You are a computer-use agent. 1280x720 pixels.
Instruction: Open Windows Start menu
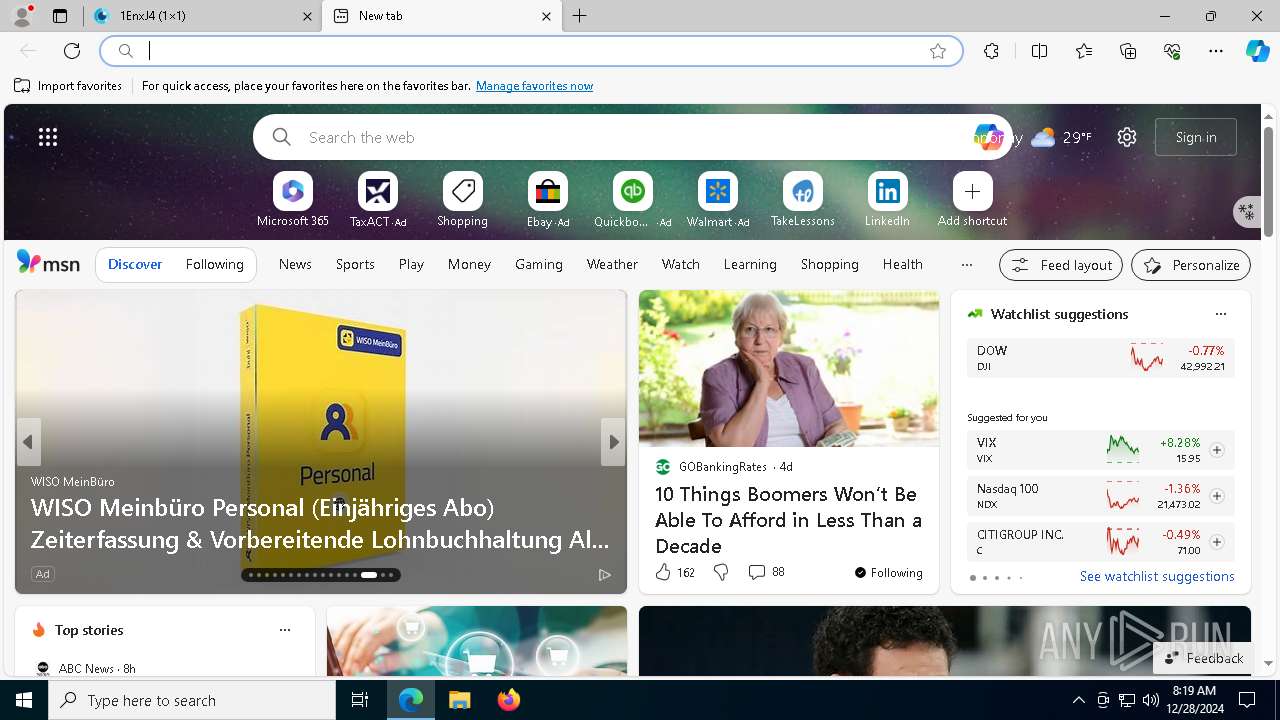pyautogui.click(x=24, y=700)
